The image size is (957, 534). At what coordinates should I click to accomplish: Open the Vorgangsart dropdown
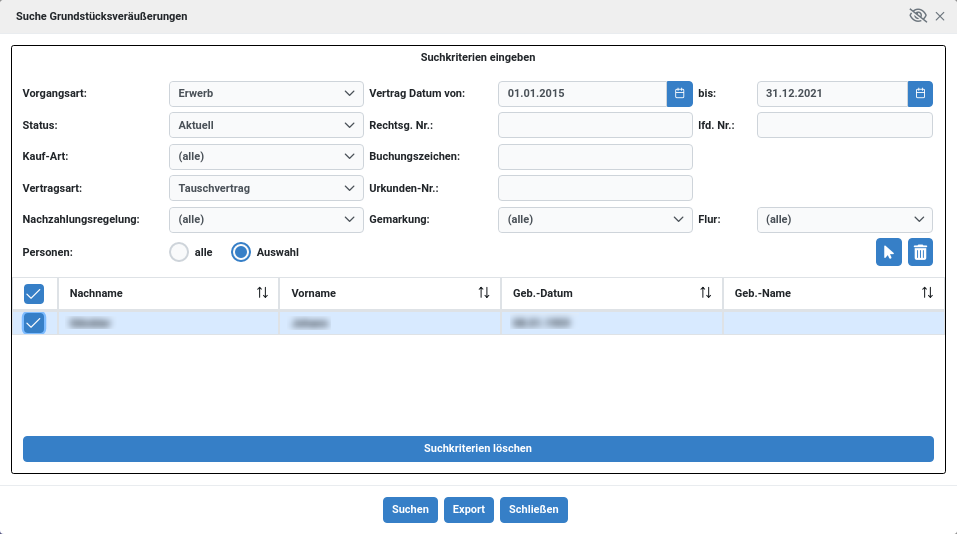(x=265, y=94)
